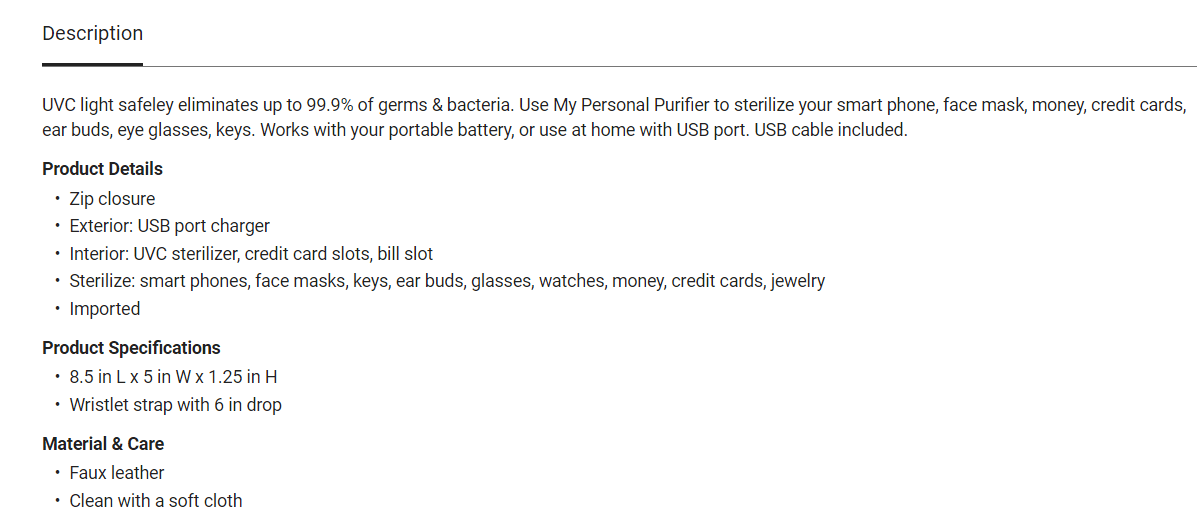The image size is (1202, 526).
Task: Click the Clean with a soft cloth line
Action: point(155,501)
